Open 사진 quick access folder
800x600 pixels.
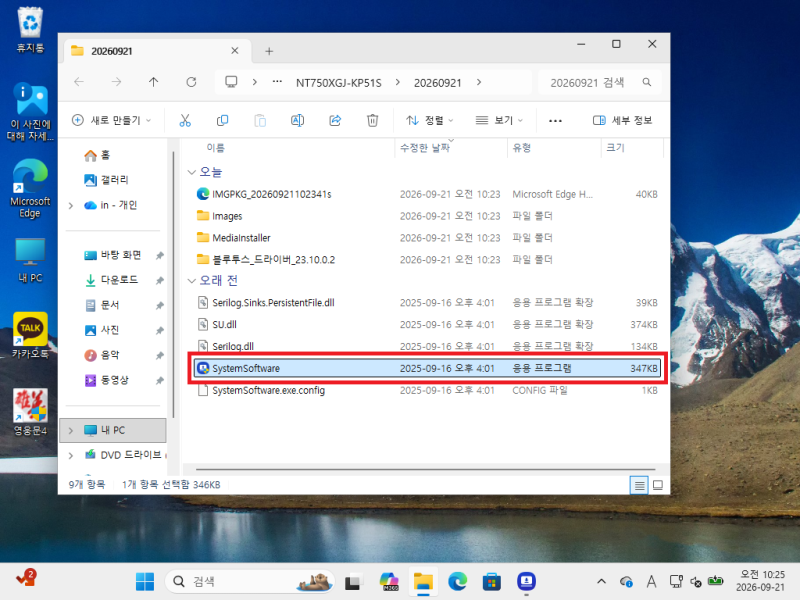(x=102, y=330)
